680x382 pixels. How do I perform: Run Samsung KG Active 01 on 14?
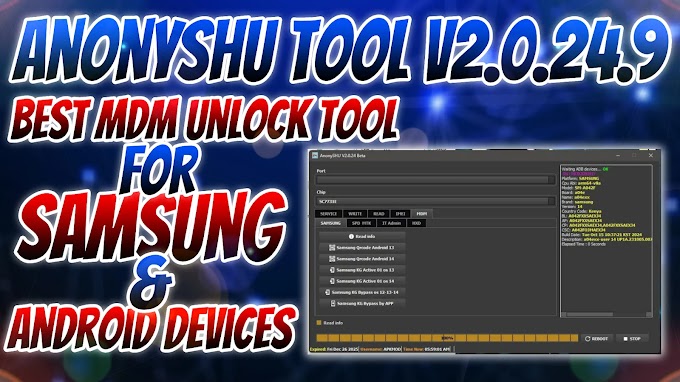pyautogui.click(x=362, y=281)
